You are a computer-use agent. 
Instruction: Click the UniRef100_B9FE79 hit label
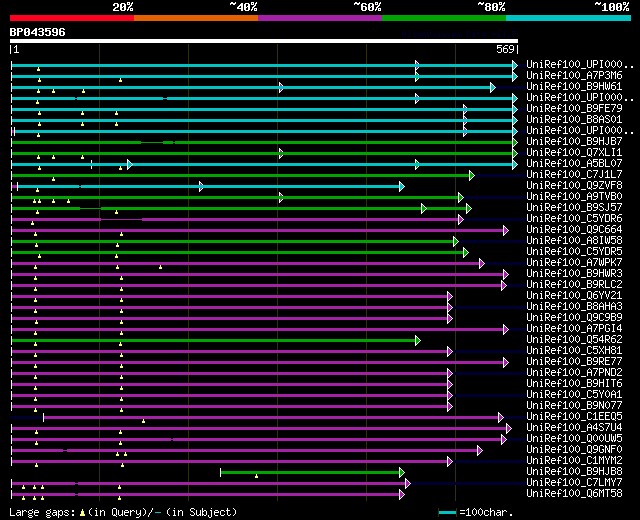[574, 109]
